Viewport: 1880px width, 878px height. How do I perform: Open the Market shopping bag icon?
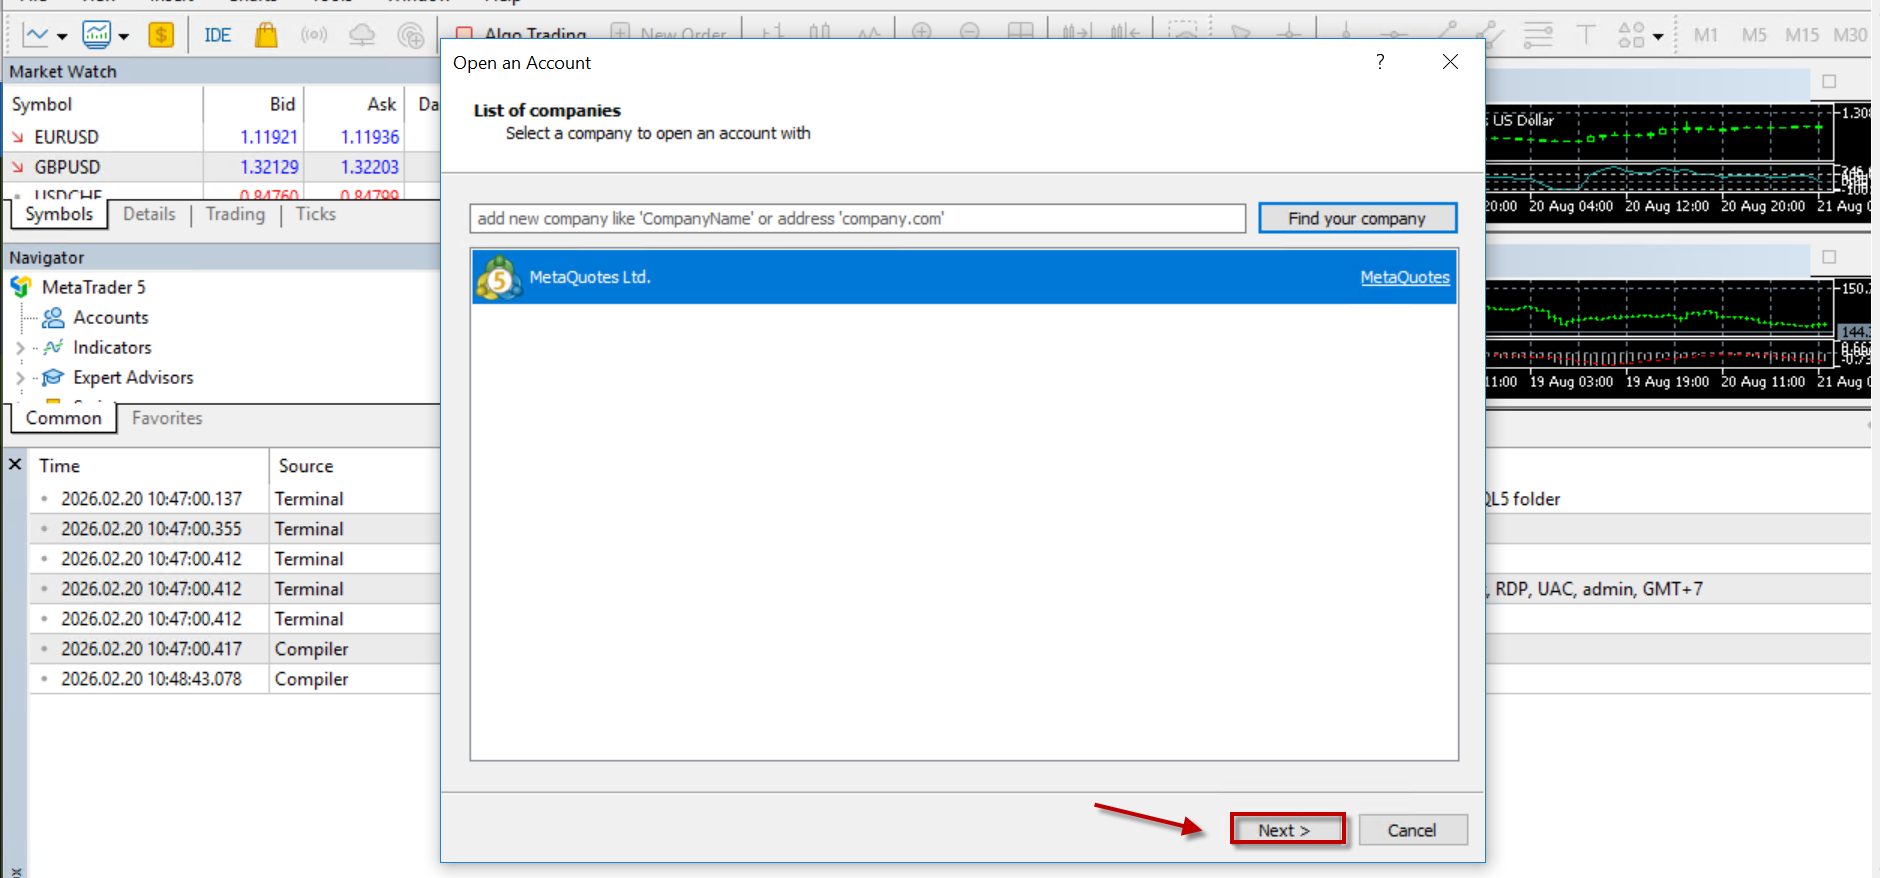(266, 35)
